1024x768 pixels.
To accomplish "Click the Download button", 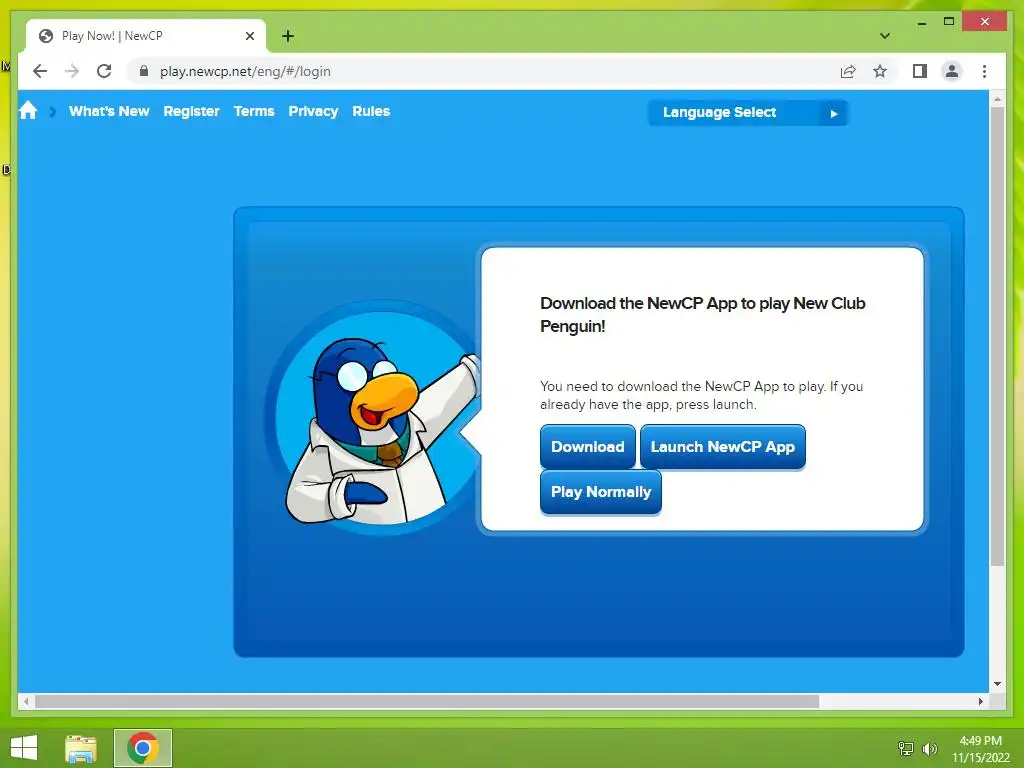I will click(588, 447).
